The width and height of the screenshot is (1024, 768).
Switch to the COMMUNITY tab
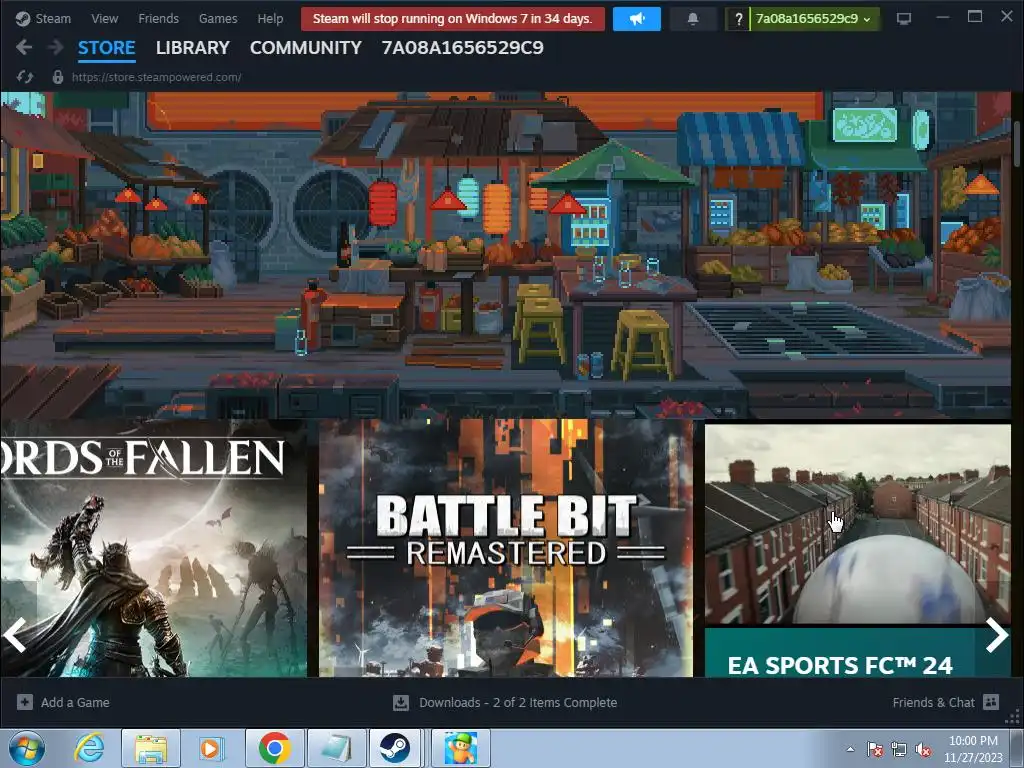(x=306, y=48)
